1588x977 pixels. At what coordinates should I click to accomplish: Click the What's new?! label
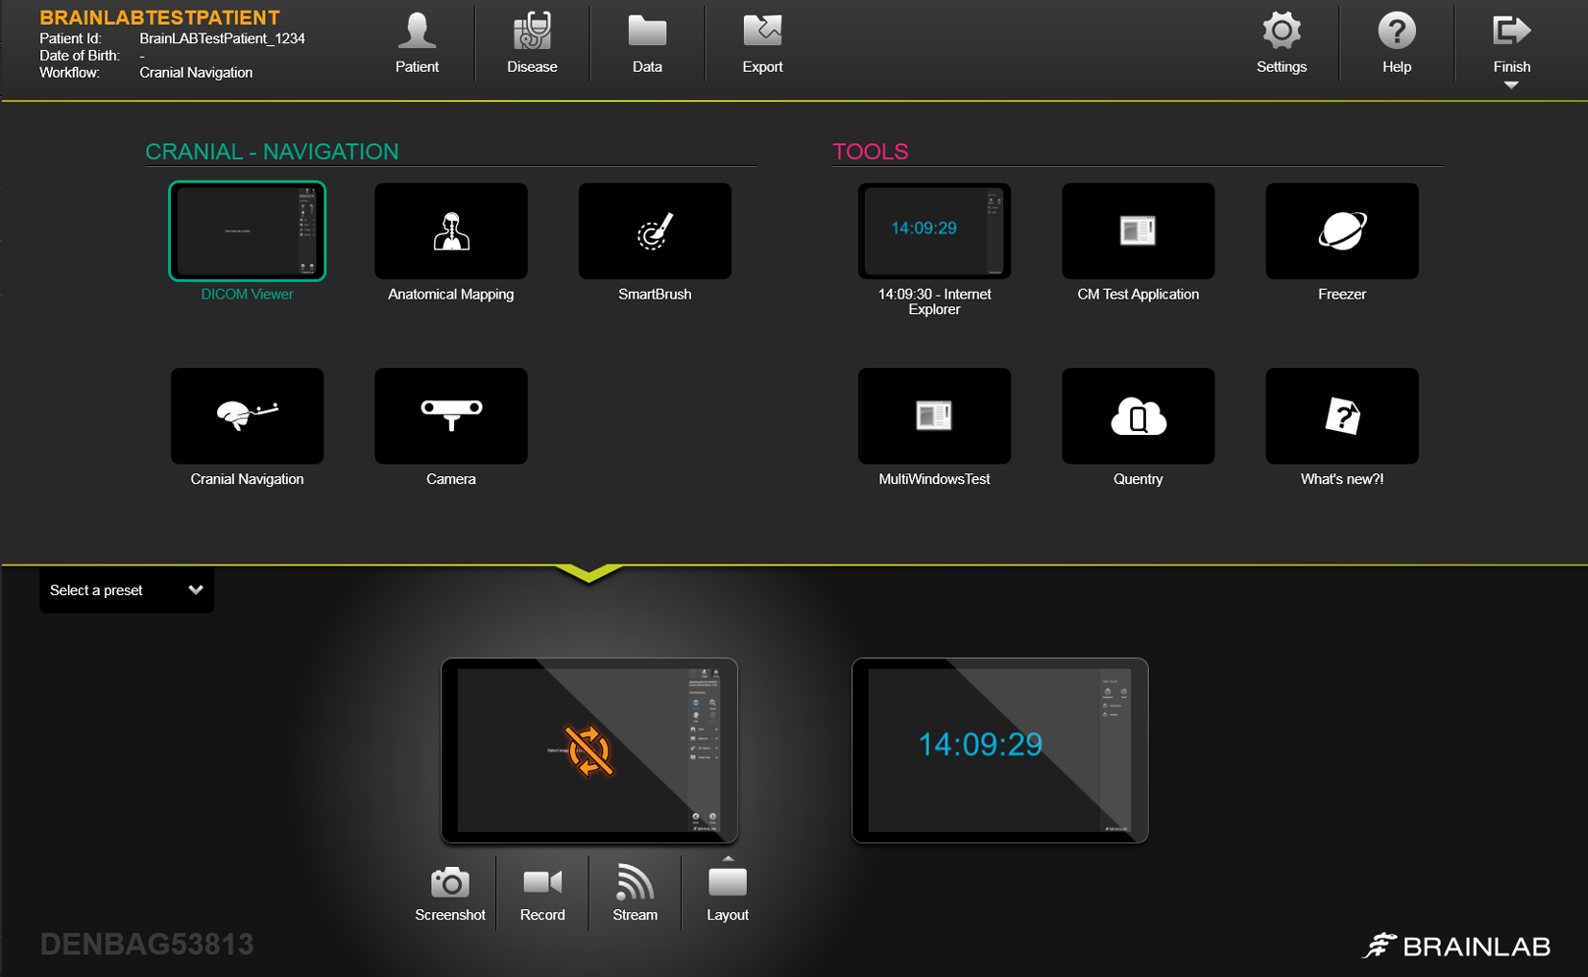coord(1342,479)
